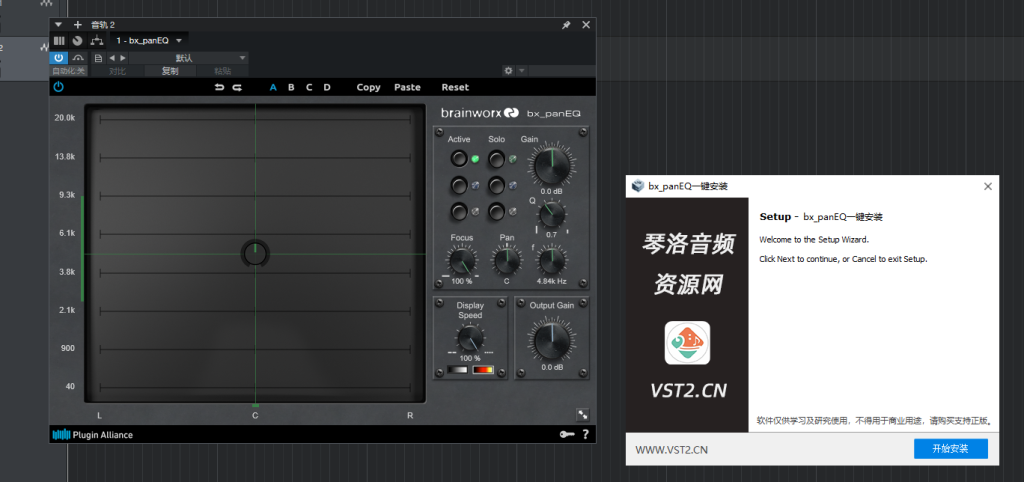Select settings slot B
Screen dimensions: 1024x482
point(291,87)
